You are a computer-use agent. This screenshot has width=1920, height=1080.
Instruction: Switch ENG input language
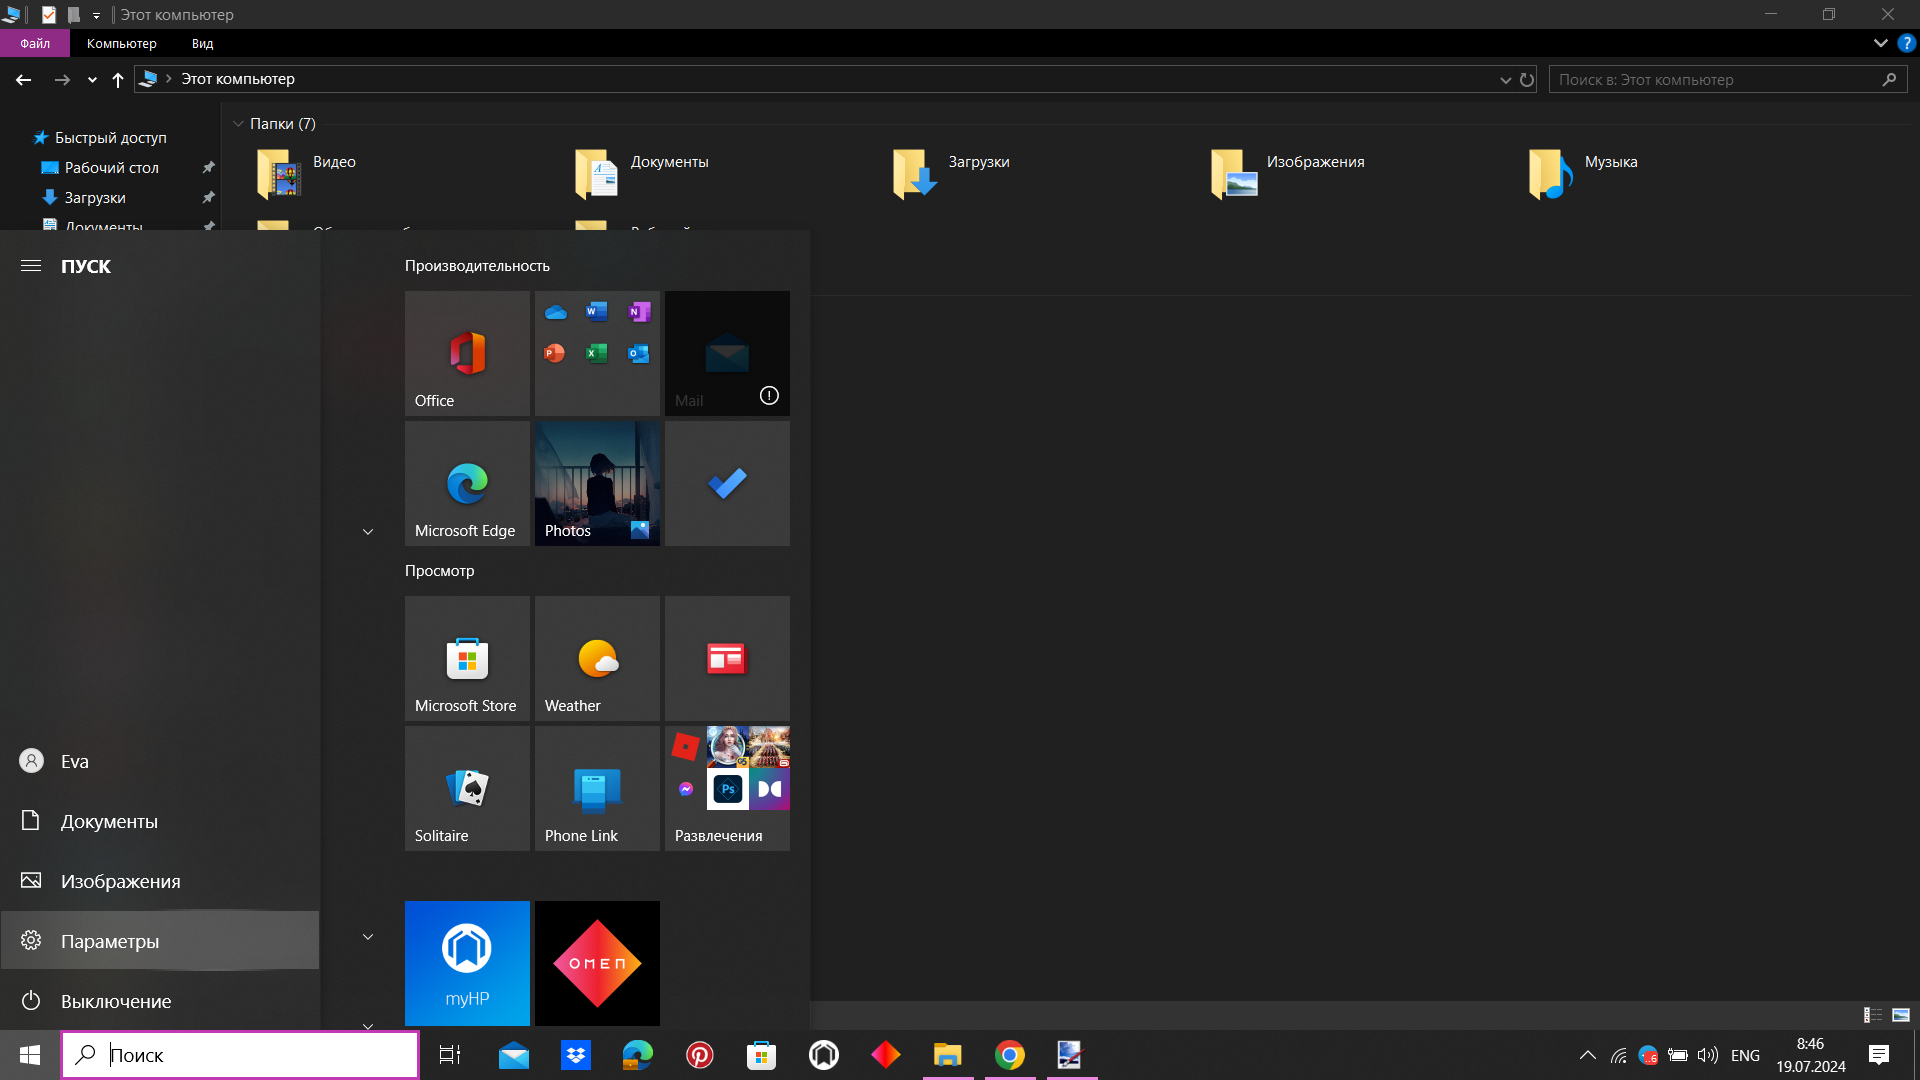tap(1745, 1055)
